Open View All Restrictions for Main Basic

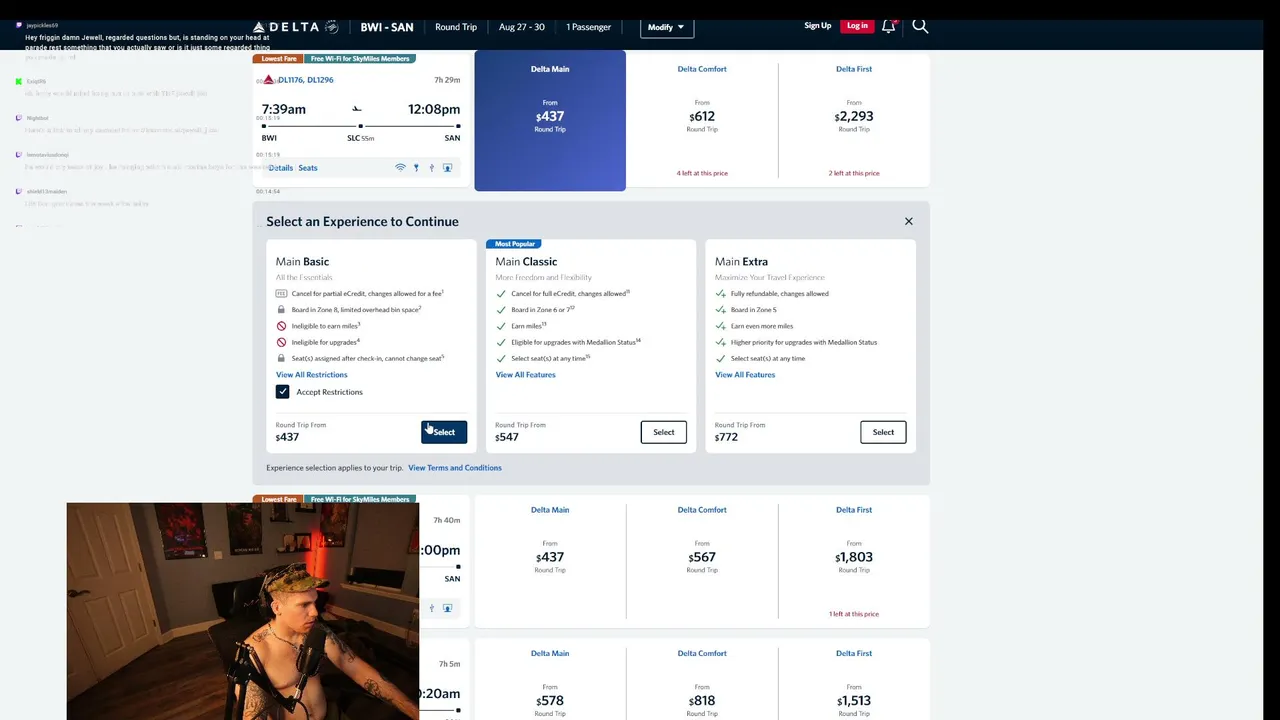click(x=312, y=375)
